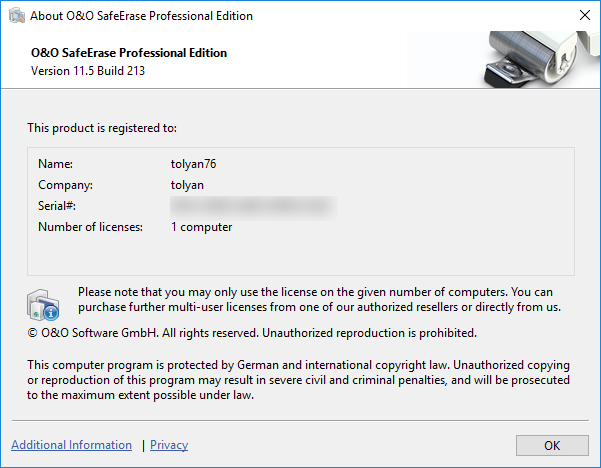
Task: Click the 'Company:' label
Action: tap(65, 185)
